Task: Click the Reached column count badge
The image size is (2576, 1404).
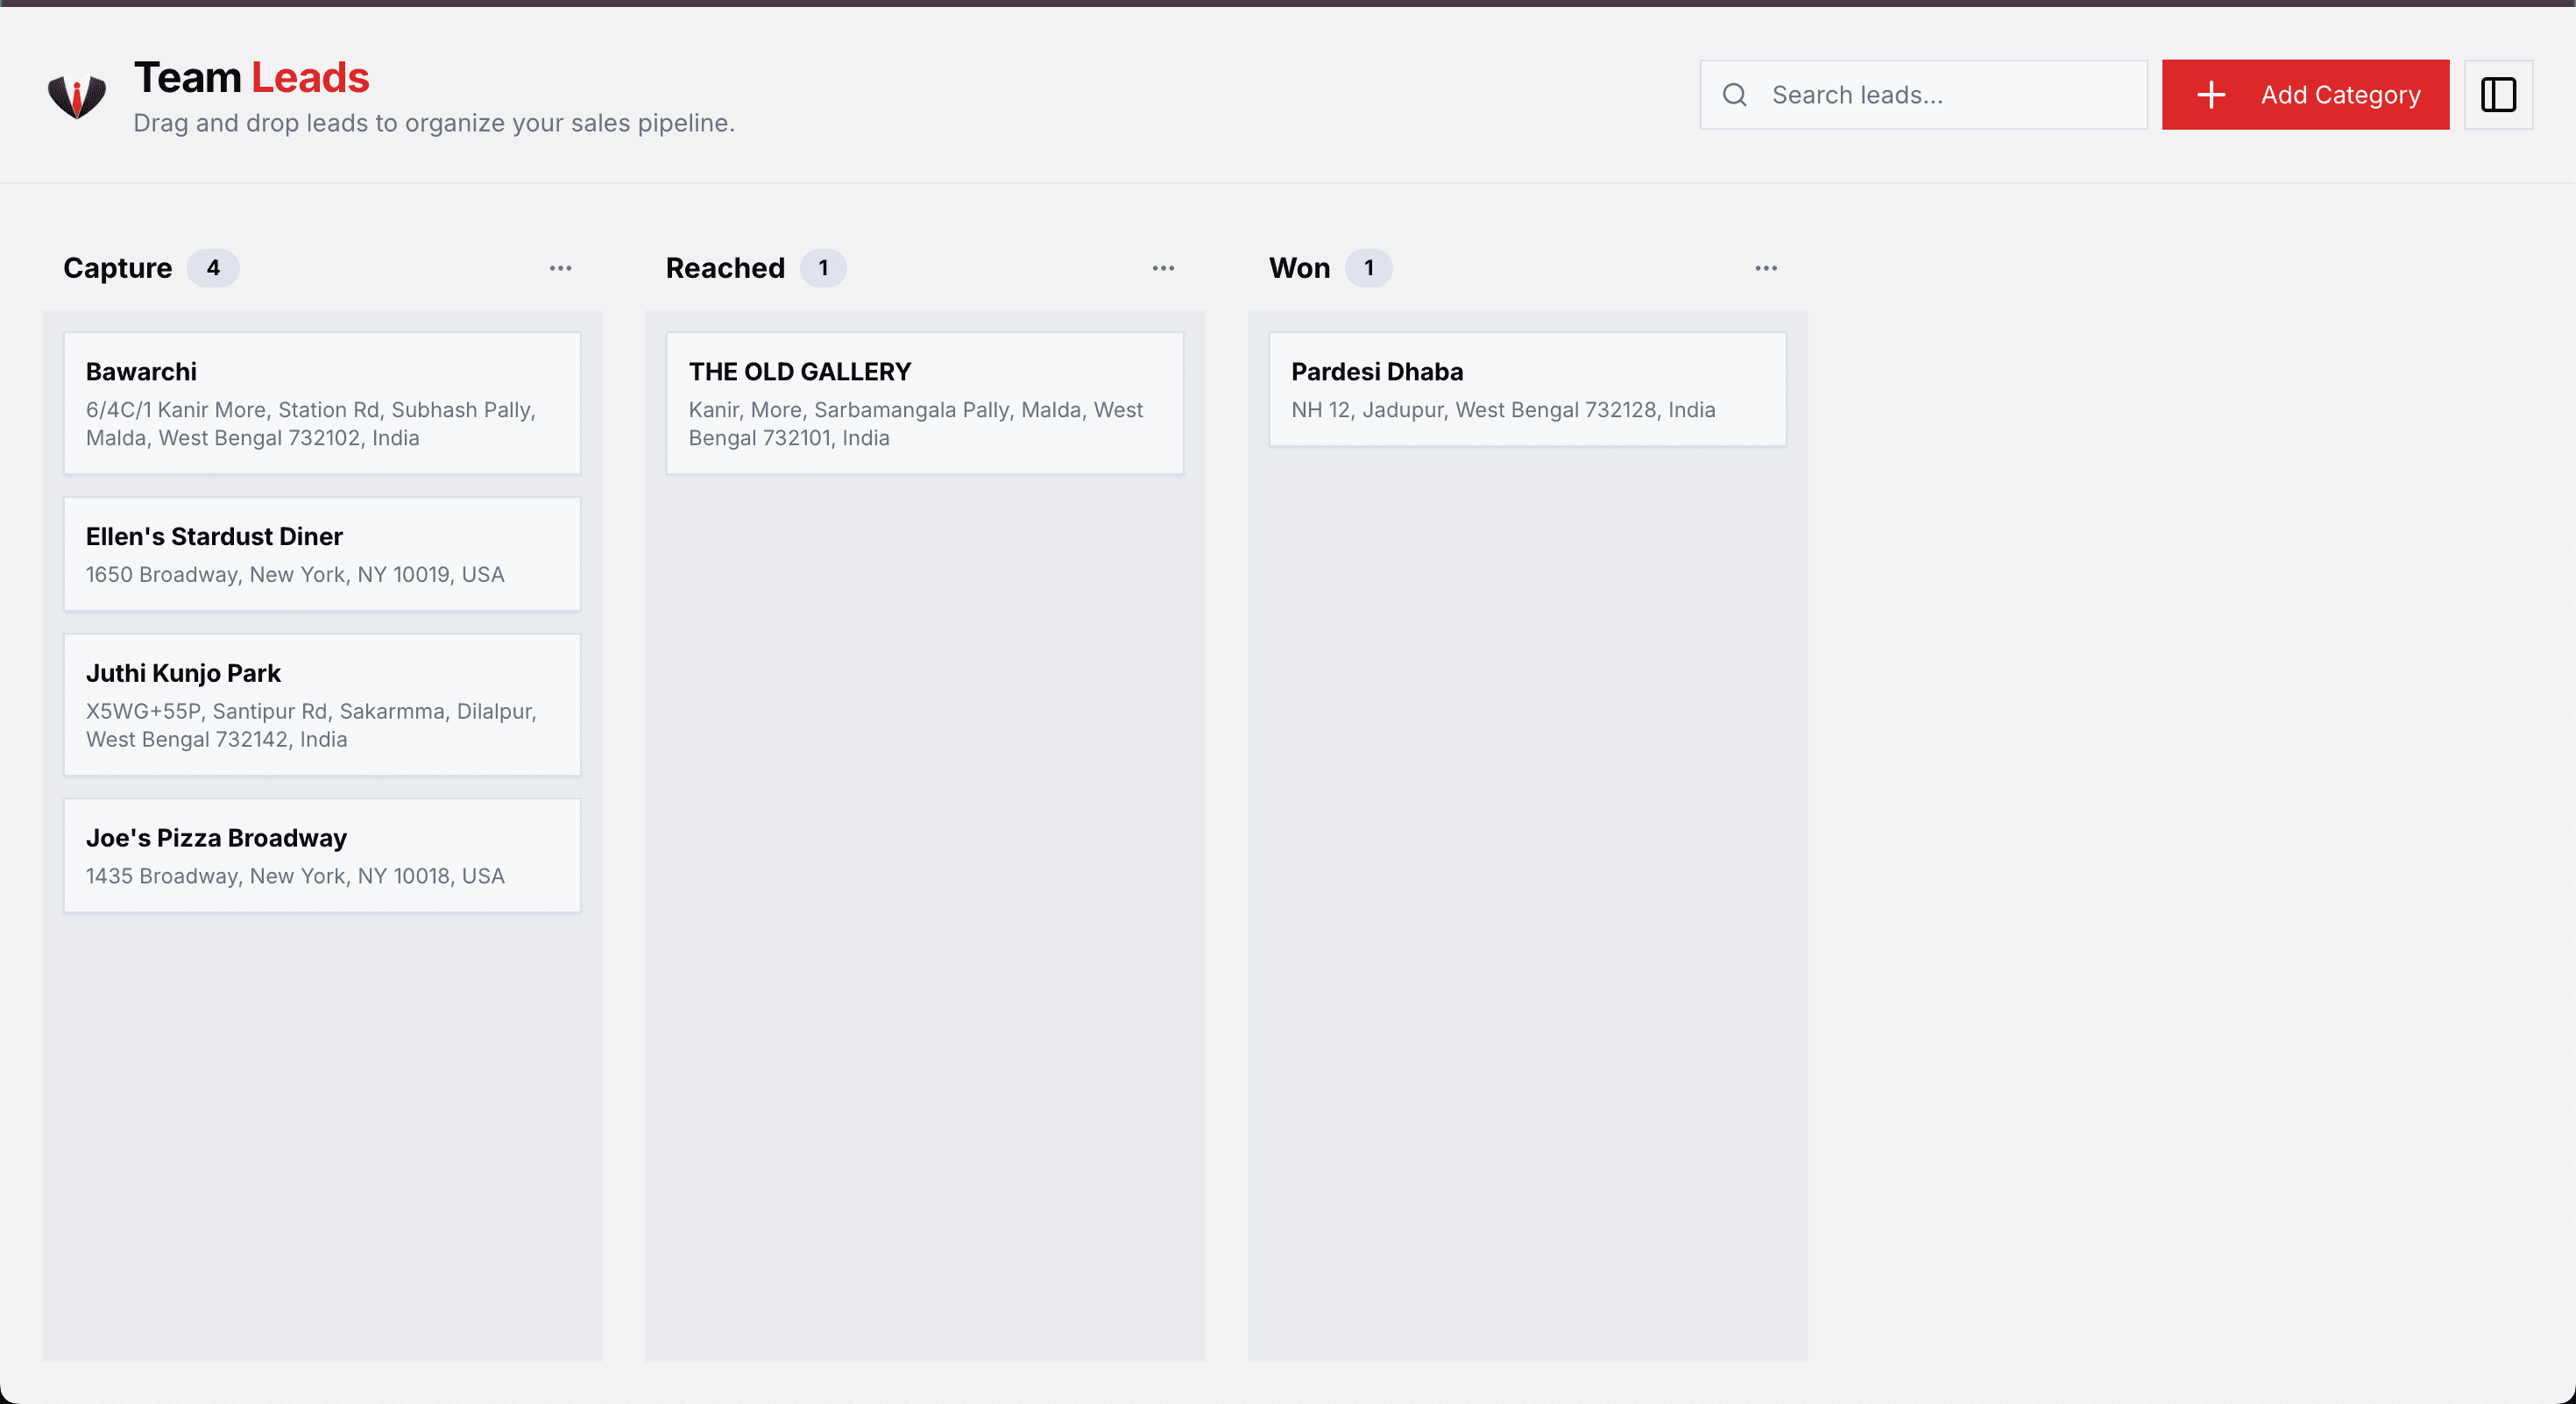Action: pos(823,268)
